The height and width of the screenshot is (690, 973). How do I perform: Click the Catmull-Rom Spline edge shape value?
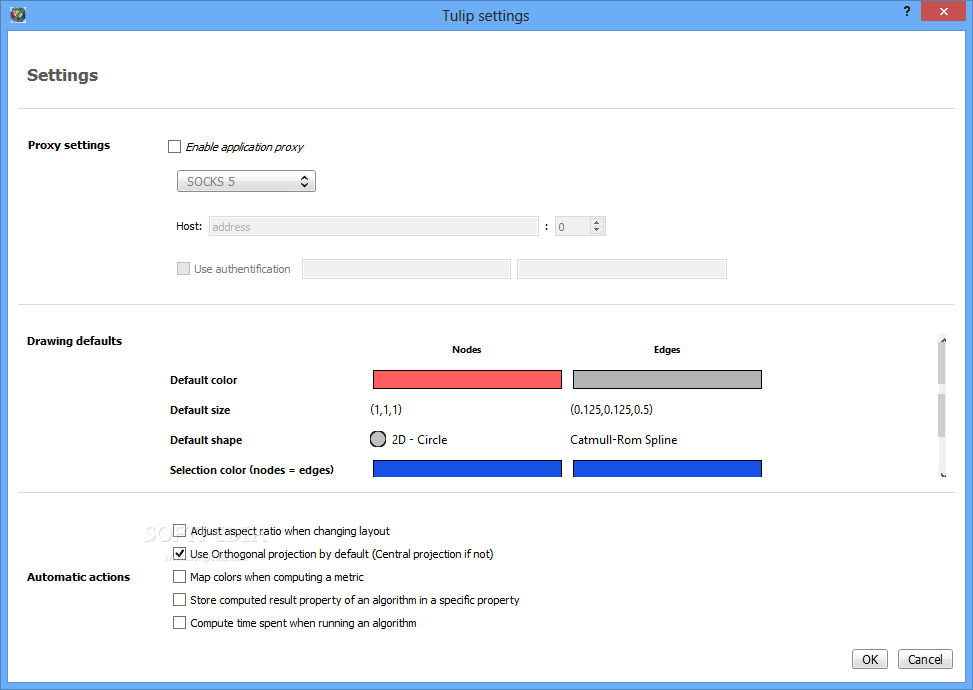(x=624, y=439)
